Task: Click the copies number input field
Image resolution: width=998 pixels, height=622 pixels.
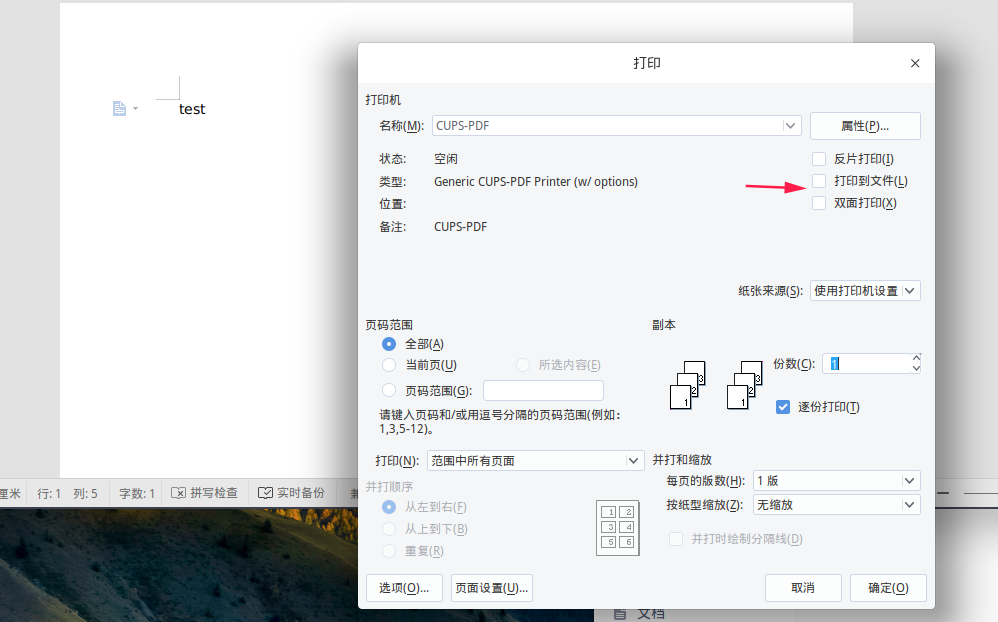Action: [866, 364]
